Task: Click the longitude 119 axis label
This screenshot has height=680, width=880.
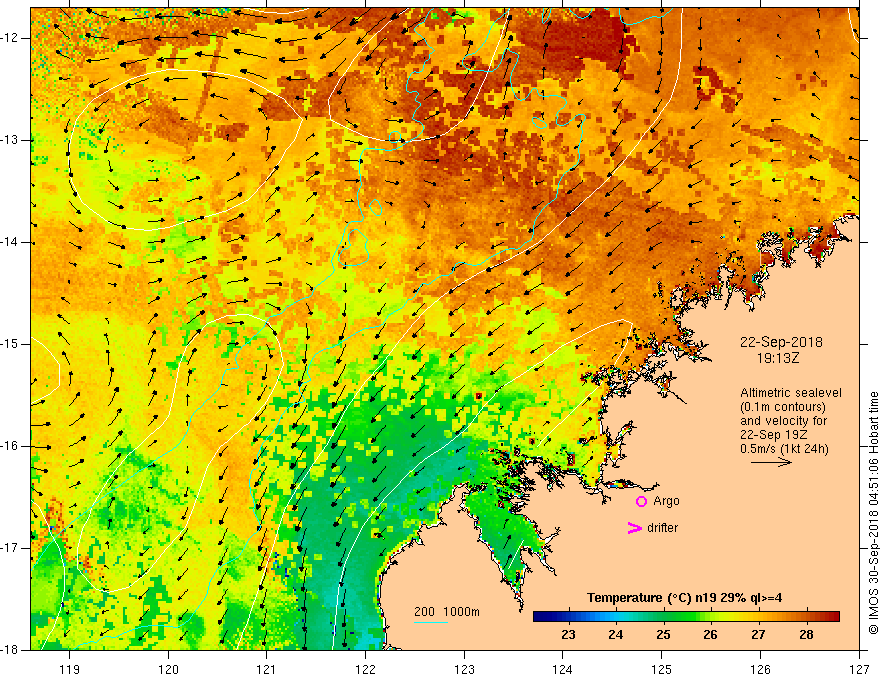Action: coord(70,669)
